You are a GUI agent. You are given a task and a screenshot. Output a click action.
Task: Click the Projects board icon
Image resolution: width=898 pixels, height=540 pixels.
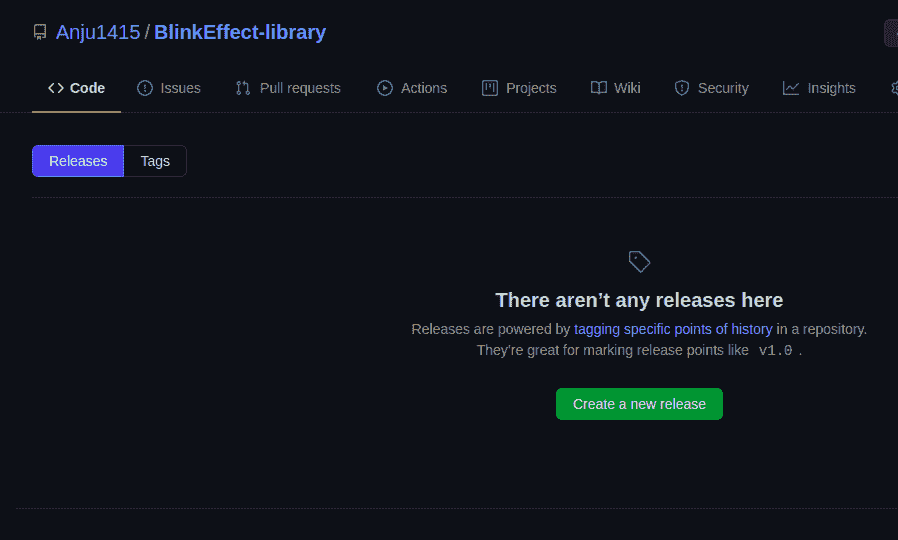click(490, 88)
